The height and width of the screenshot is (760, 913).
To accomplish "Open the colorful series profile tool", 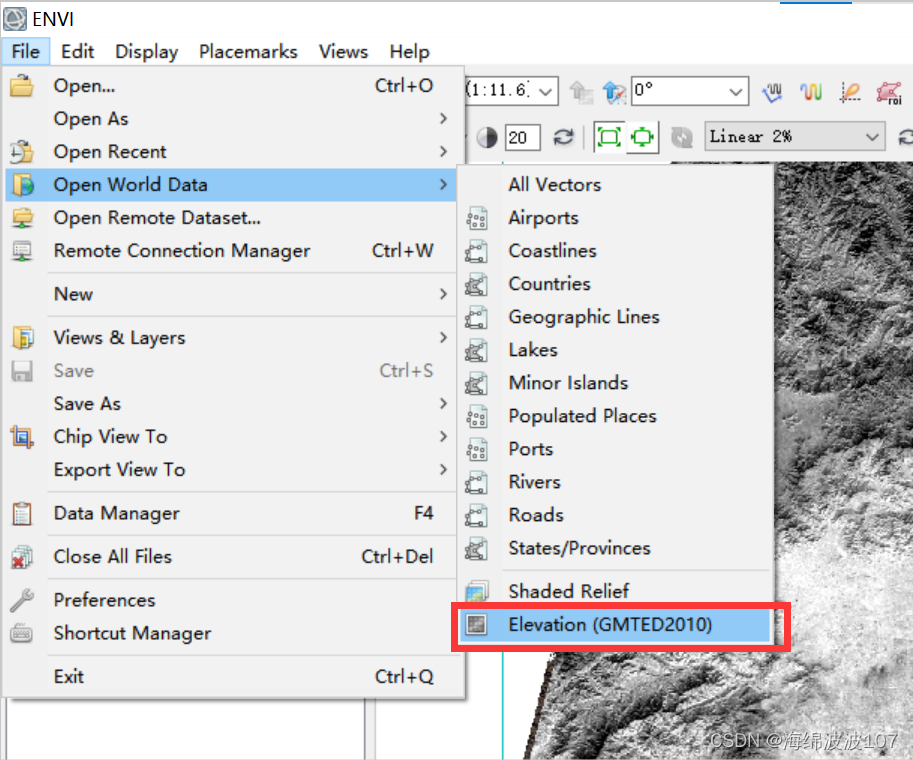I will point(811,91).
